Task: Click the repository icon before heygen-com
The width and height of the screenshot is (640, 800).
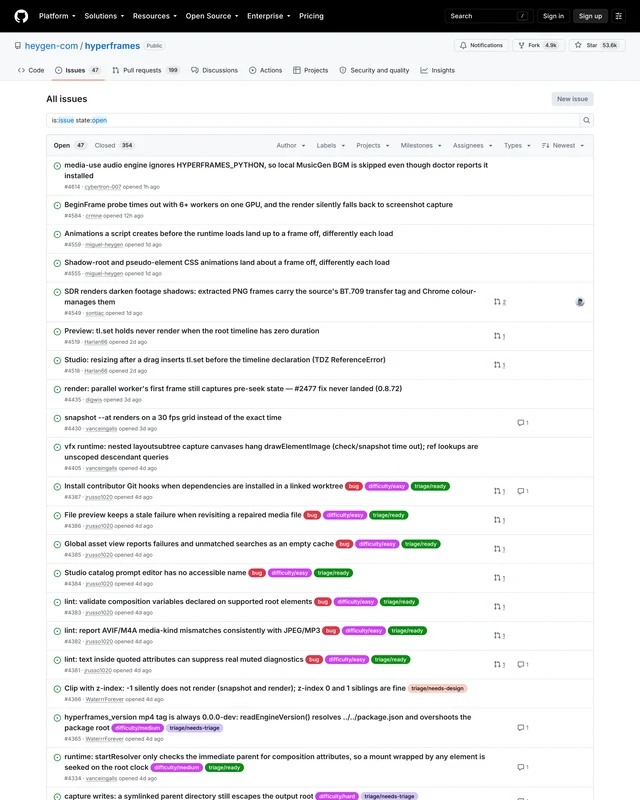Action: [18, 46]
